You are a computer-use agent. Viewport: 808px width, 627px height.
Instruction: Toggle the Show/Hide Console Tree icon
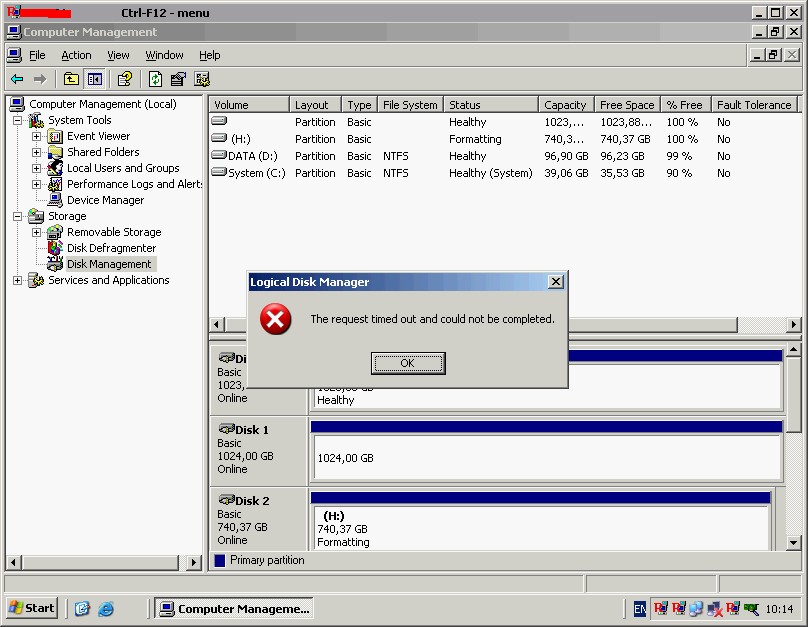95,79
